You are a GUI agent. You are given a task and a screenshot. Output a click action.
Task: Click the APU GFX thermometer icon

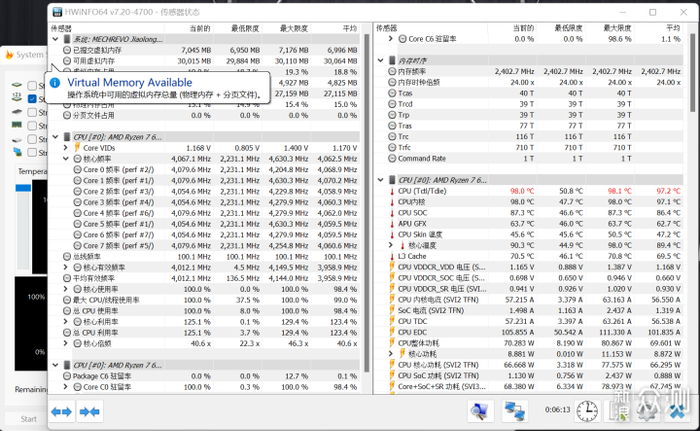pyautogui.click(x=392, y=224)
